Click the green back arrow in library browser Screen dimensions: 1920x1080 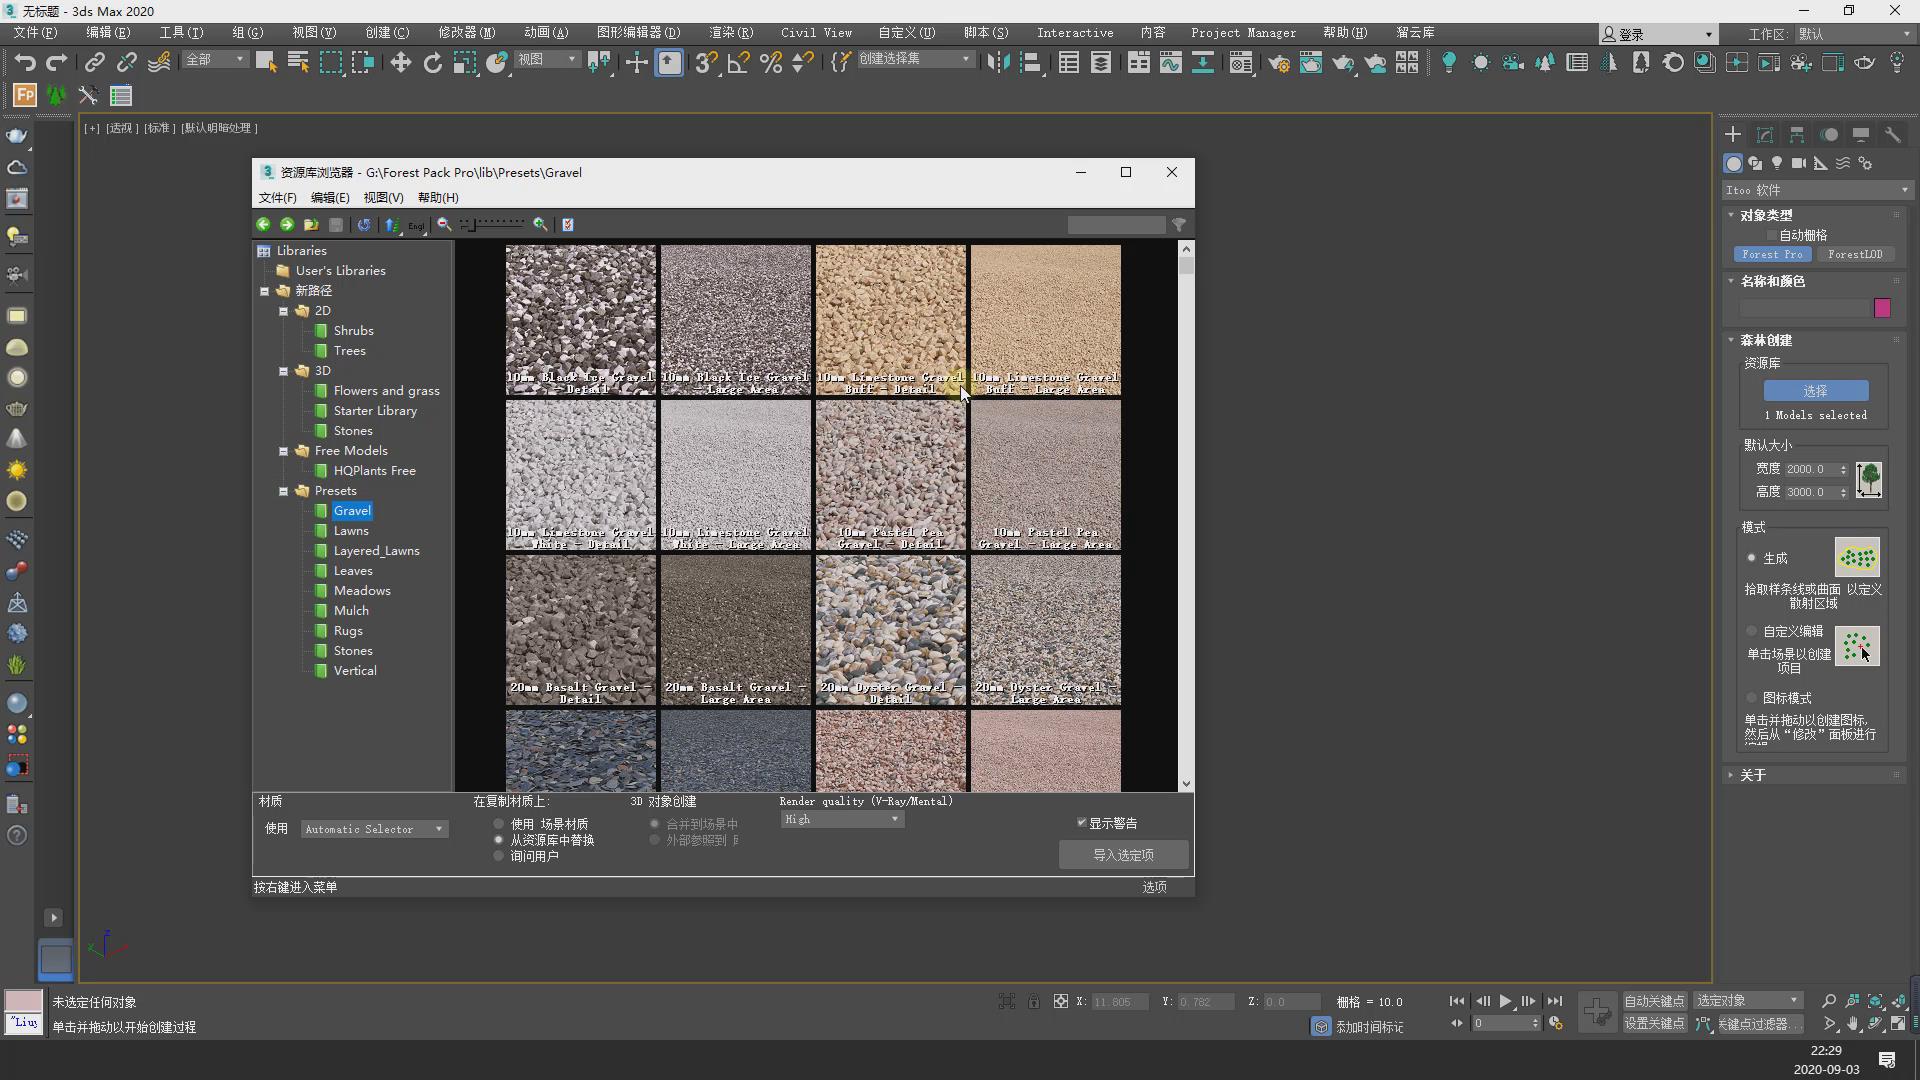coord(263,225)
